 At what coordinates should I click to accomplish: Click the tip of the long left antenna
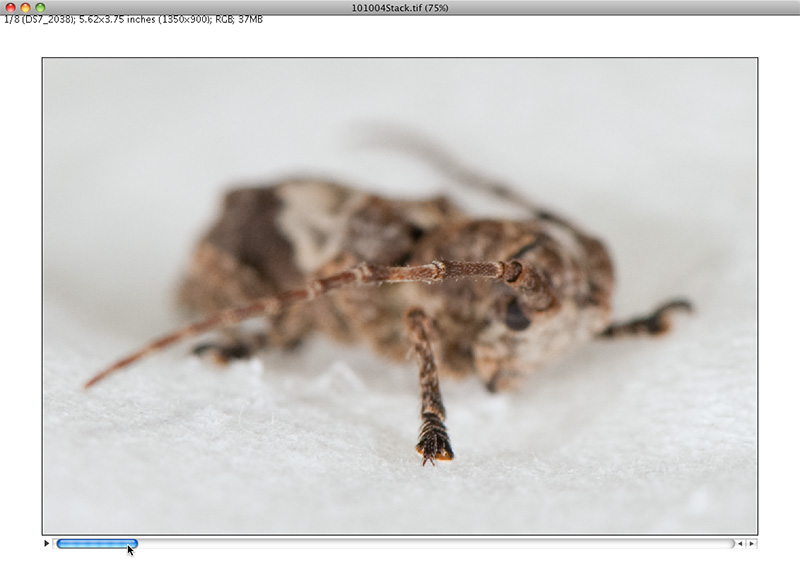(90, 383)
